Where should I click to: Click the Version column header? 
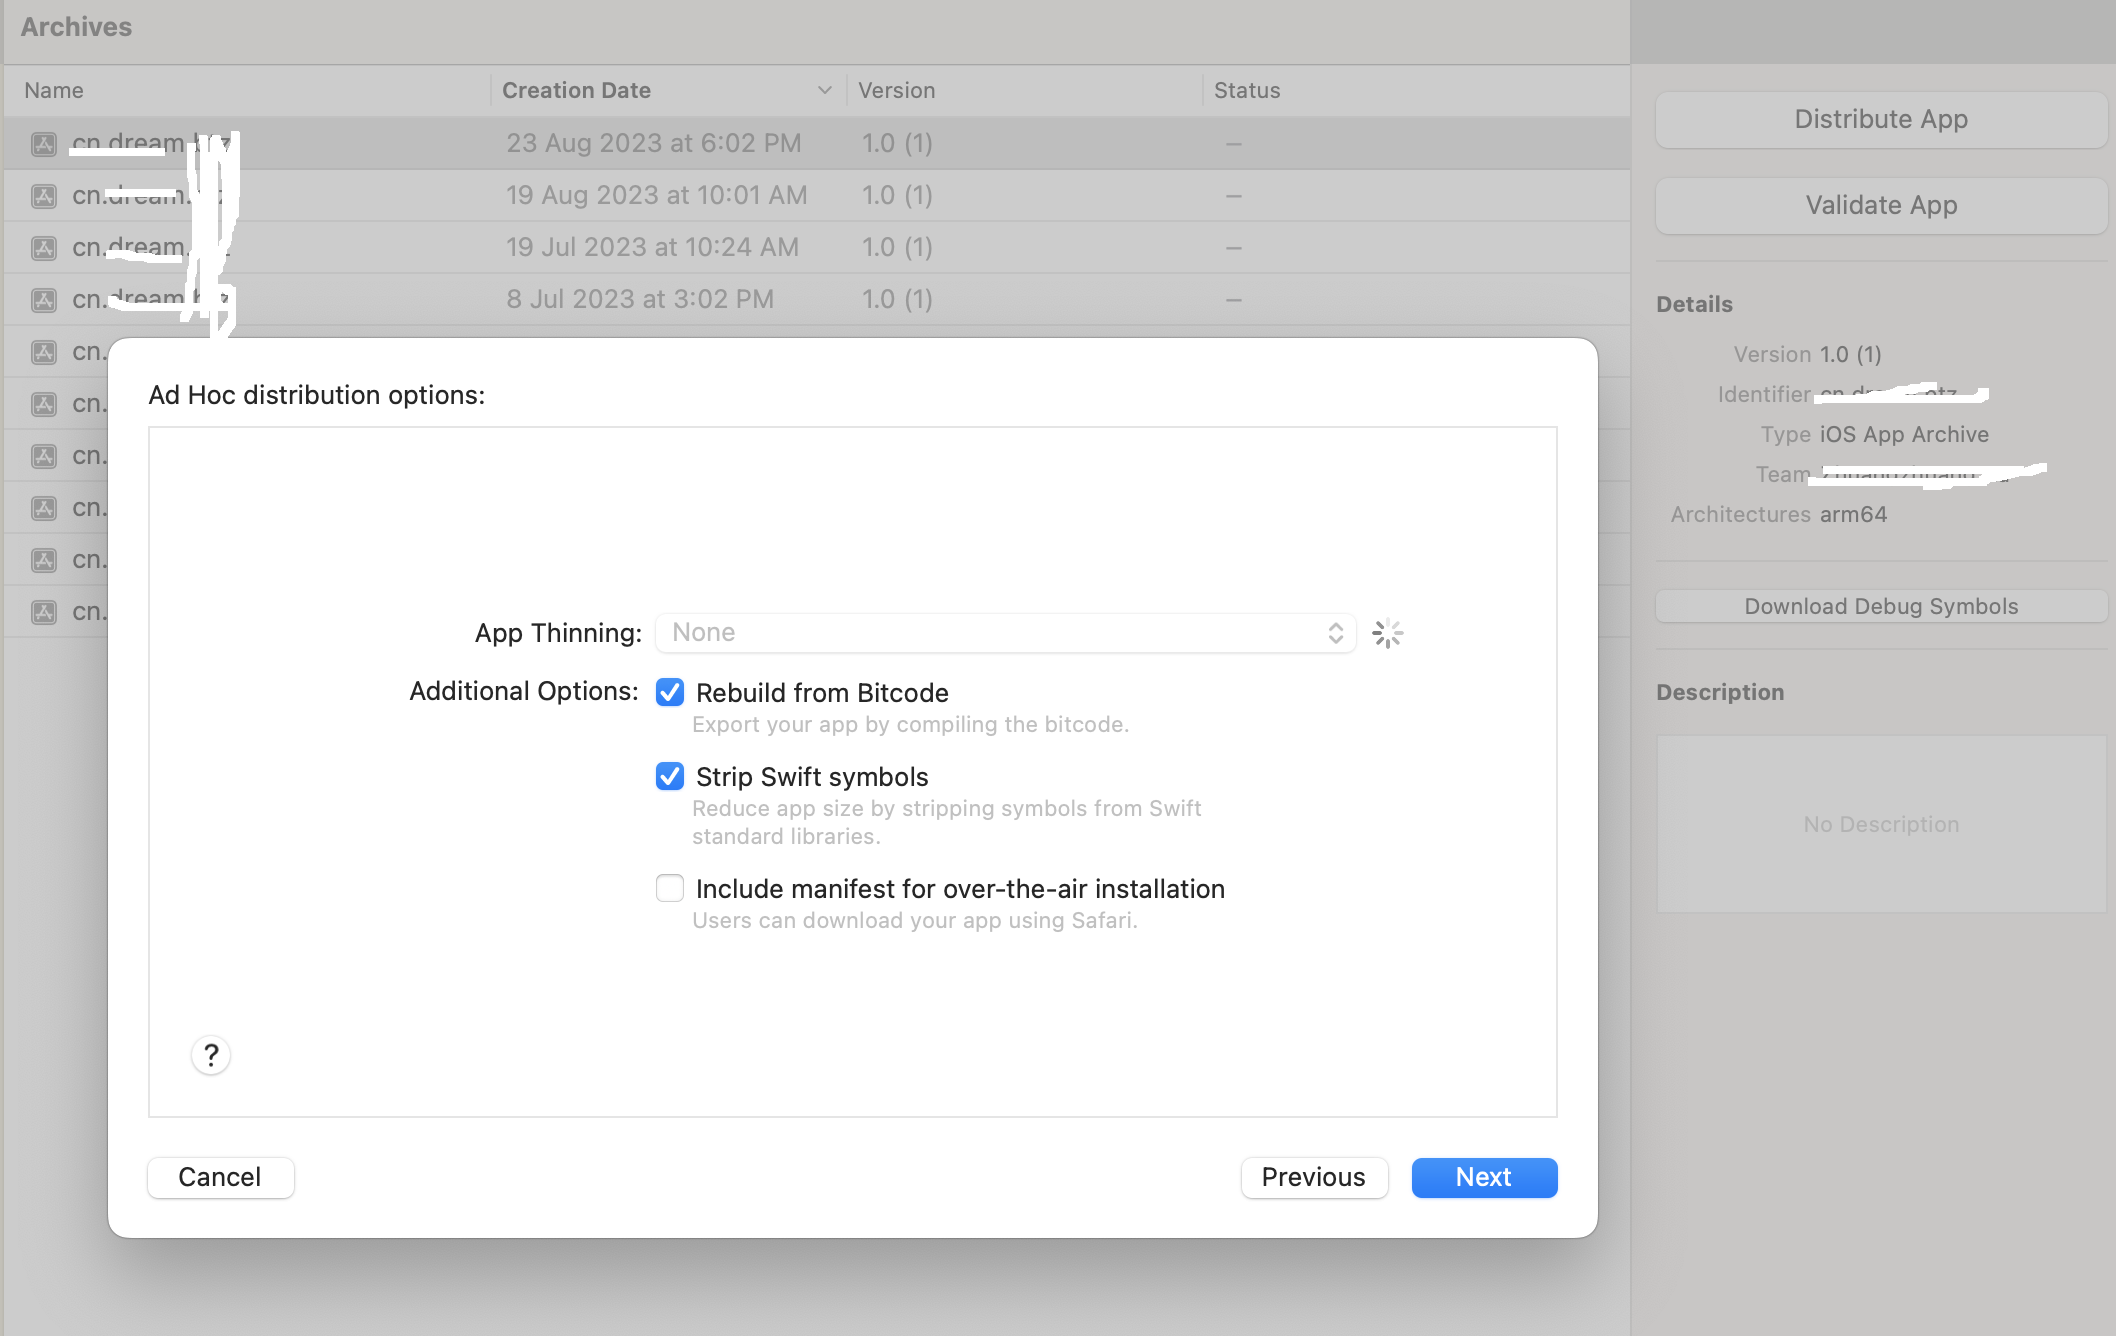pyautogui.click(x=897, y=90)
